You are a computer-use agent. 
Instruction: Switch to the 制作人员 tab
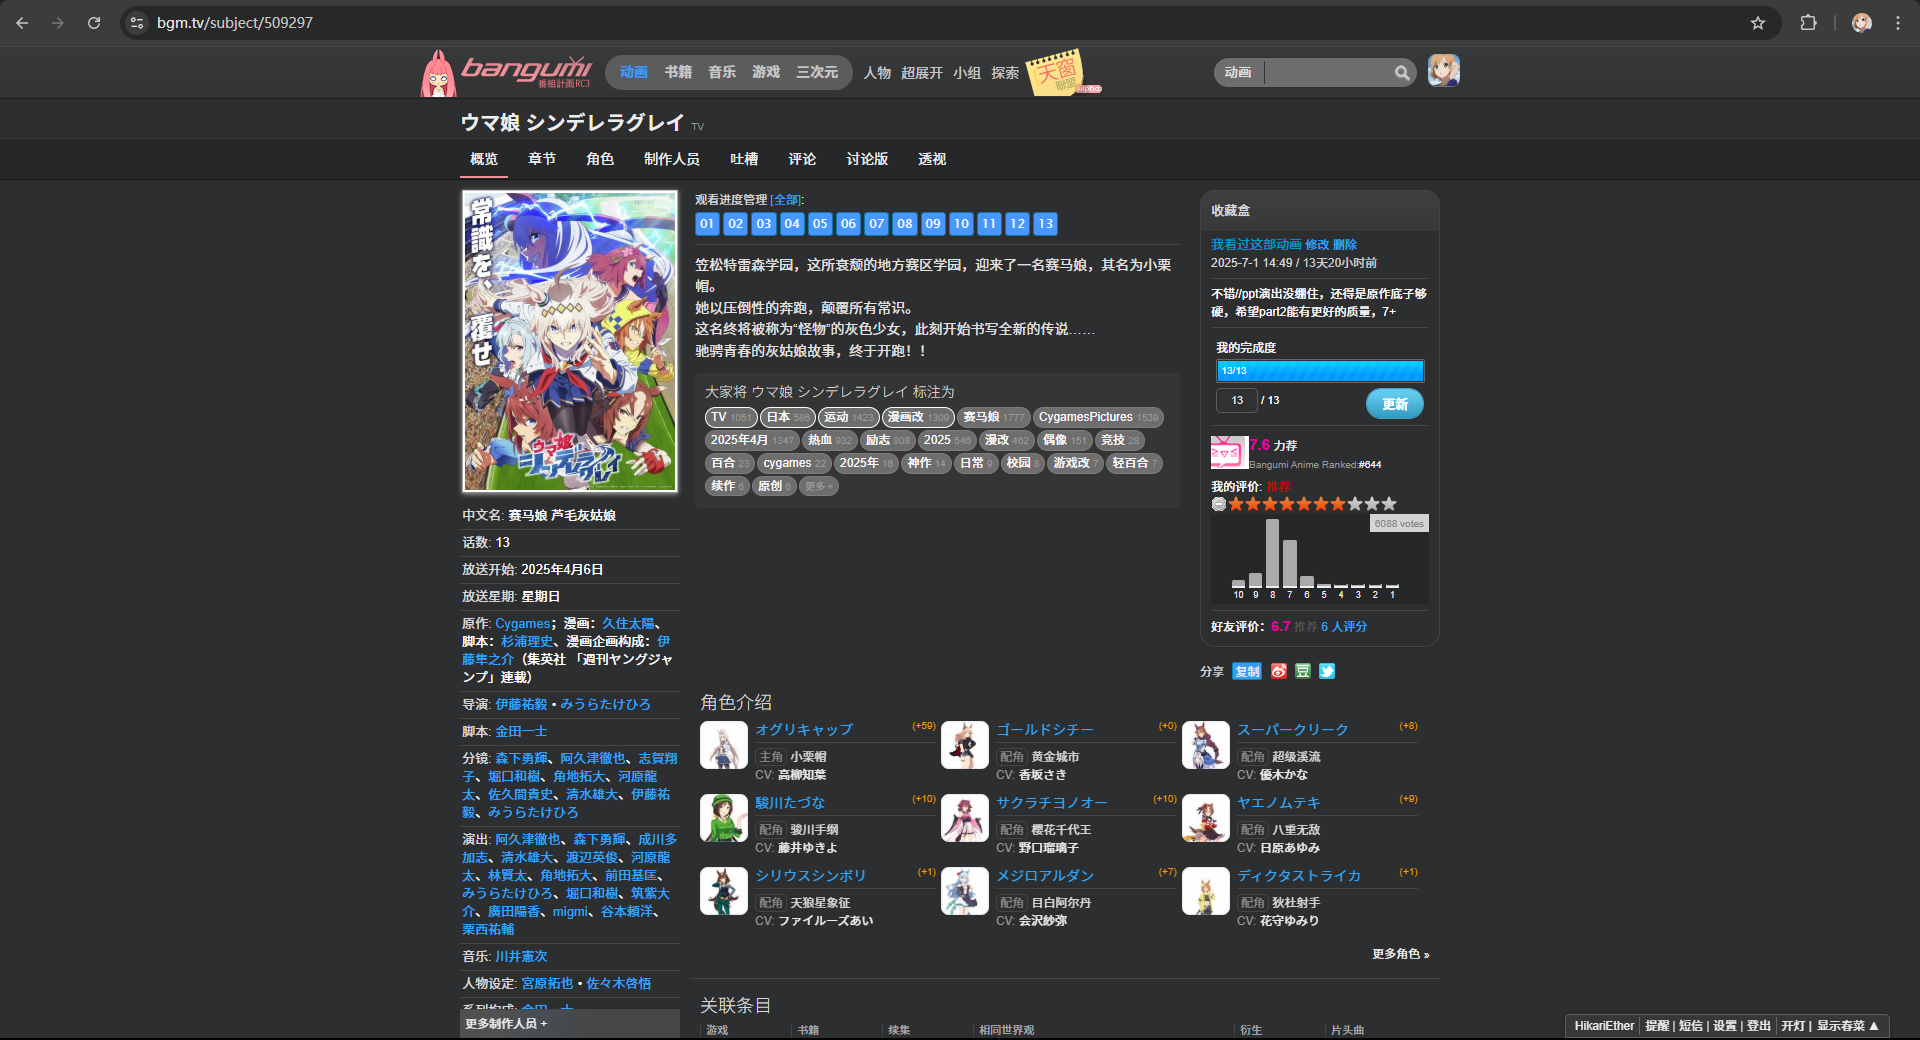(672, 159)
